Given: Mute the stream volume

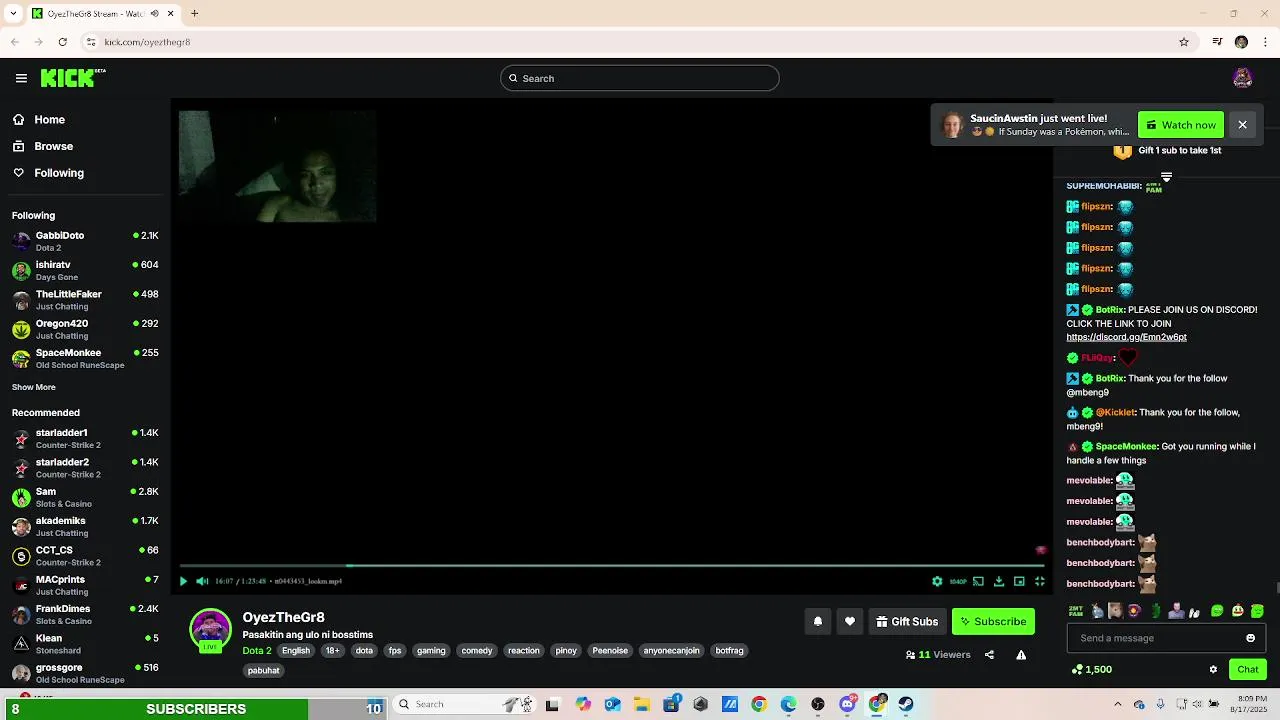Looking at the screenshot, I should click(202, 581).
